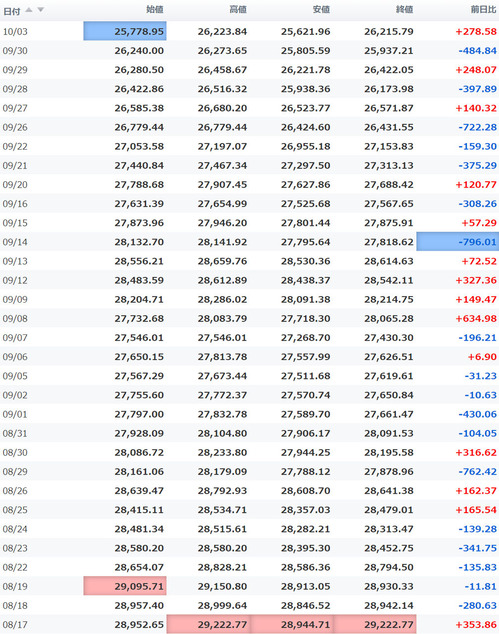Screen dimensions: 499x634
Task: Select close price 27,619.61
Action: pos(389,376)
